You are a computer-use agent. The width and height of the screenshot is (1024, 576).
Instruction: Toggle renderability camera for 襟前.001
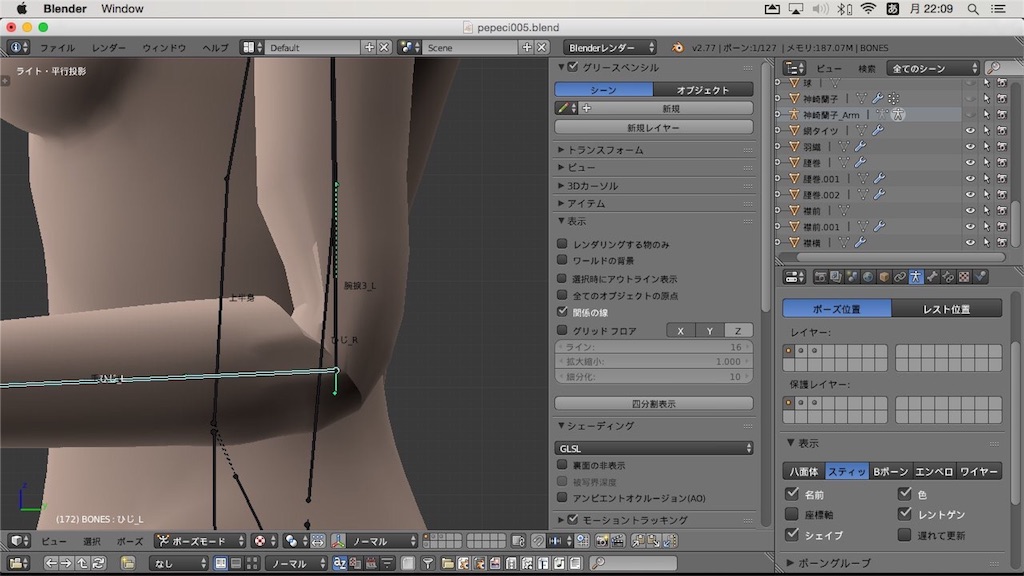[1002, 227]
